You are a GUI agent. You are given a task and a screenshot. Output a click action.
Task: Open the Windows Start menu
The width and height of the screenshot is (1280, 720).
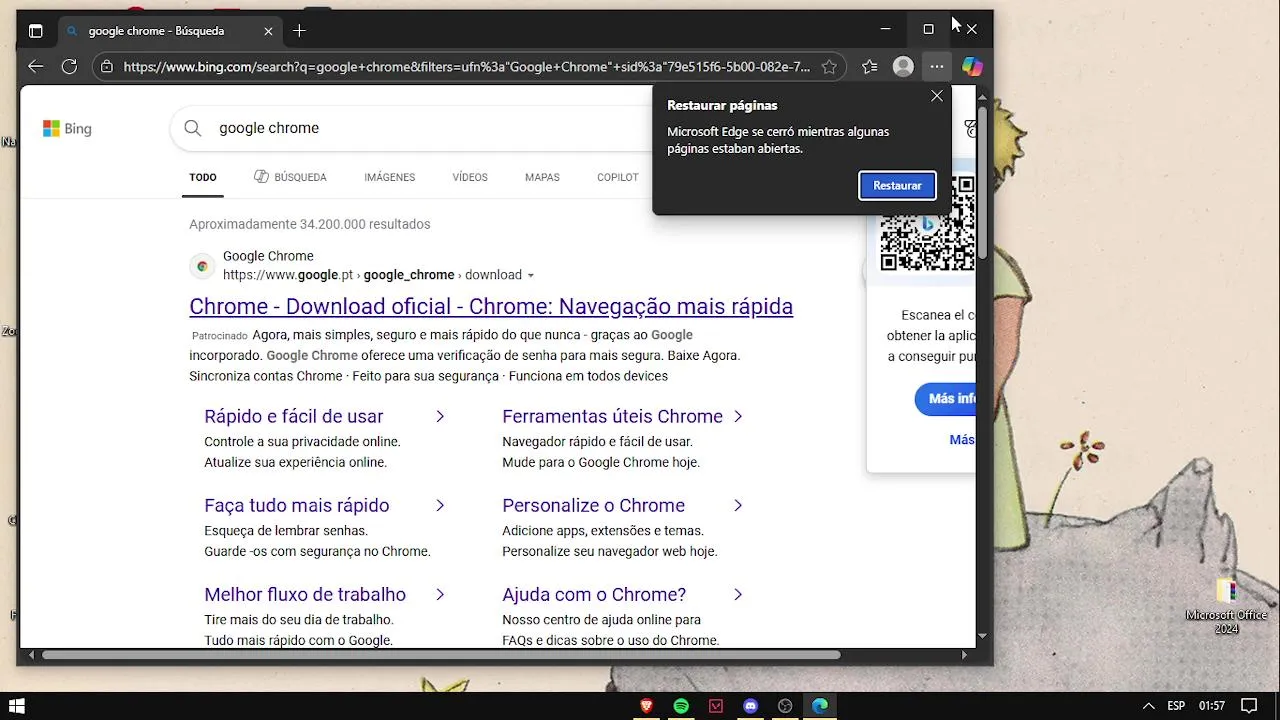[x=16, y=706]
